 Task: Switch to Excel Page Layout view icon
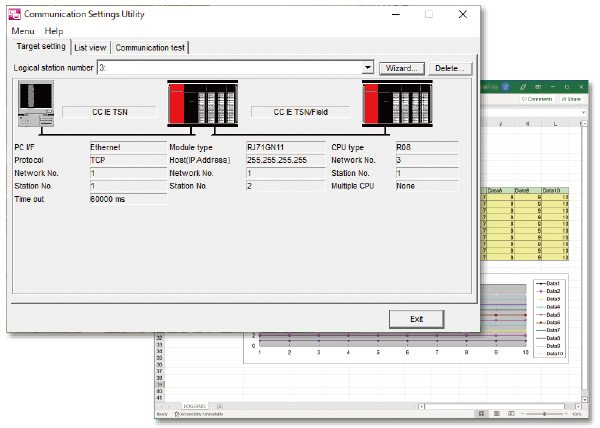(x=497, y=414)
